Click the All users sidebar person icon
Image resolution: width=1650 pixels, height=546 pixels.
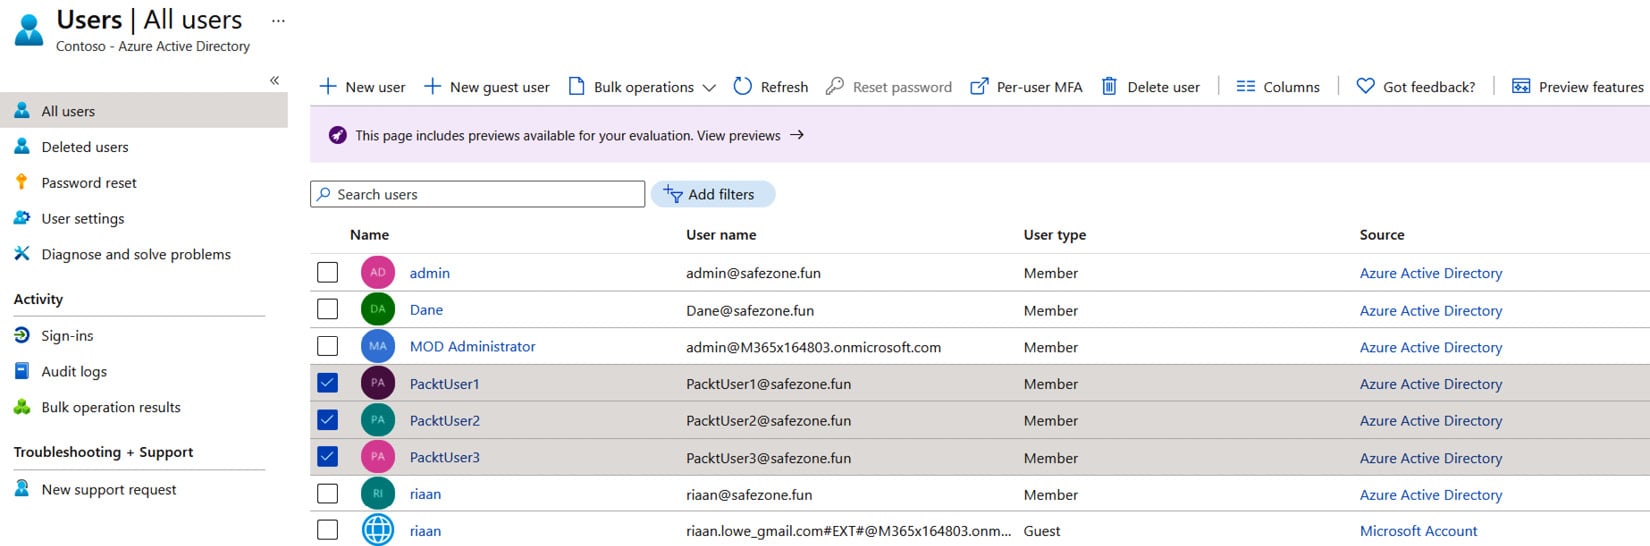[22, 111]
